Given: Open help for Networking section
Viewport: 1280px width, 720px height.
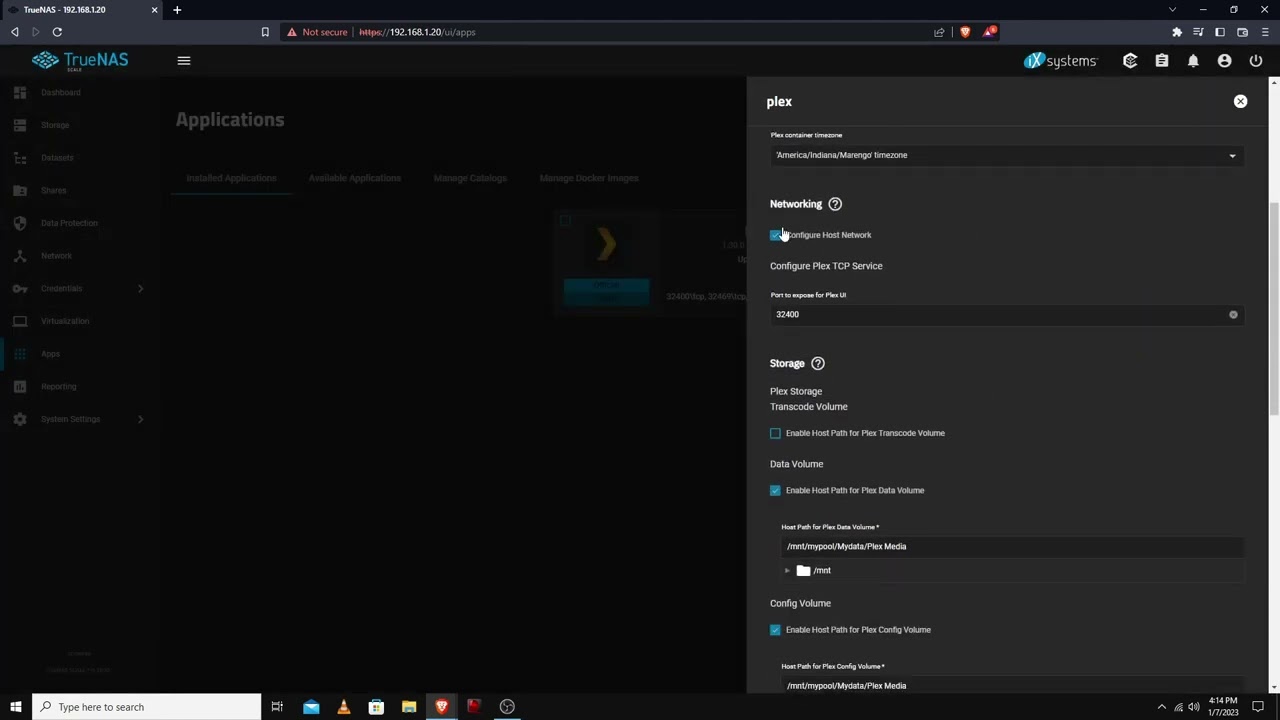Looking at the screenshot, I should [x=835, y=204].
